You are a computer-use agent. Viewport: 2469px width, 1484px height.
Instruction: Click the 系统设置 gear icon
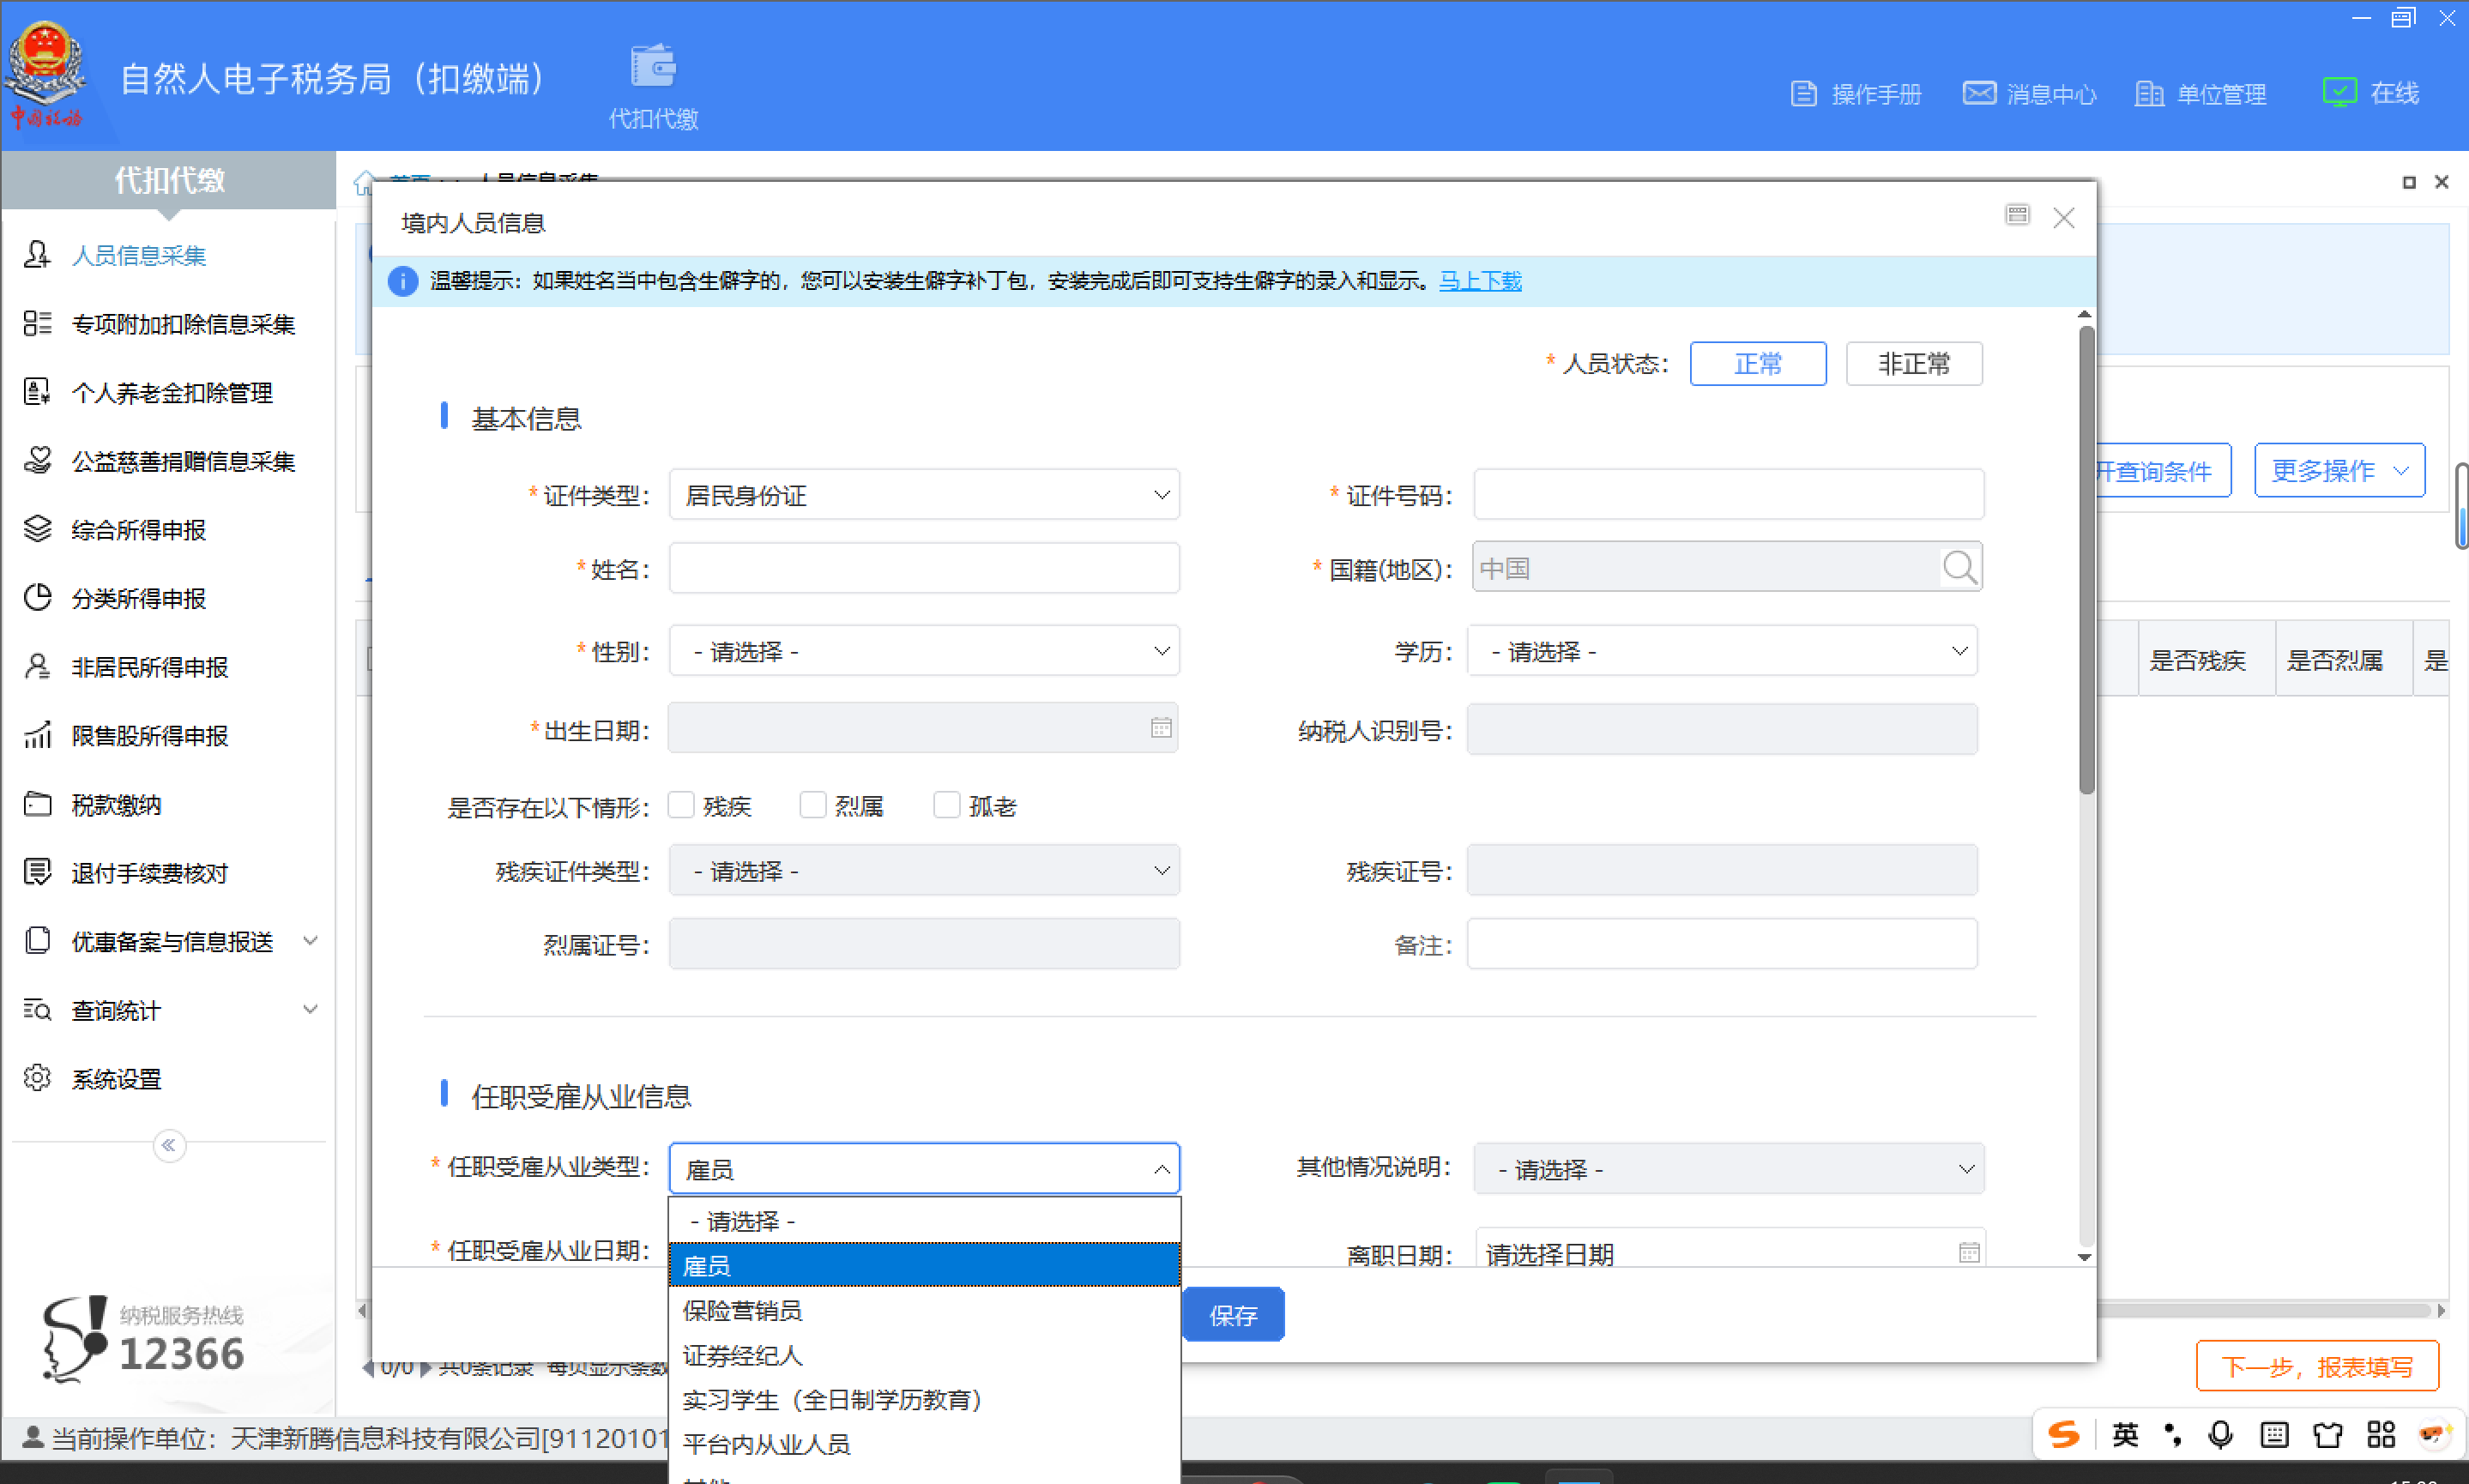coord(37,1078)
